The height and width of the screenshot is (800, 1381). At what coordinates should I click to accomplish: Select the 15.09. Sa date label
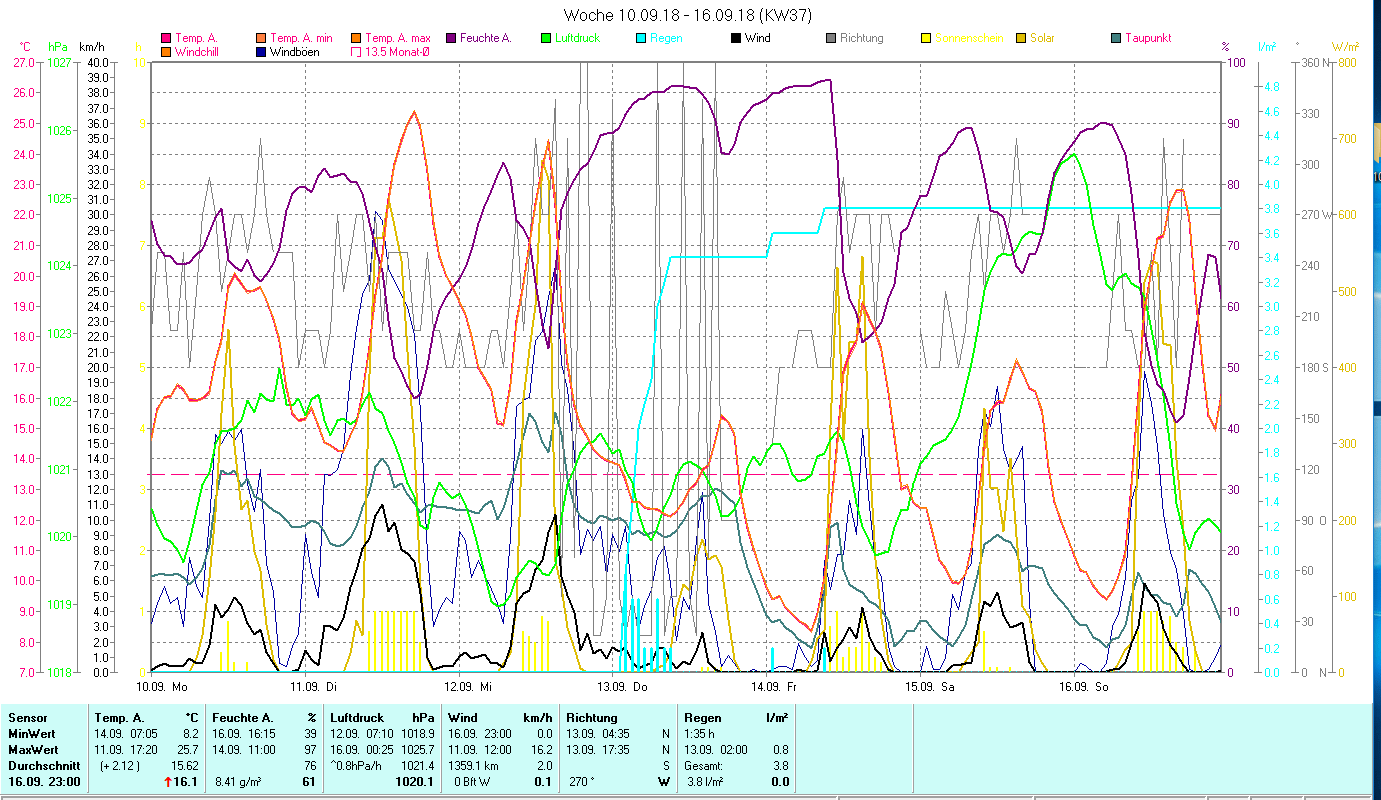click(x=930, y=687)
